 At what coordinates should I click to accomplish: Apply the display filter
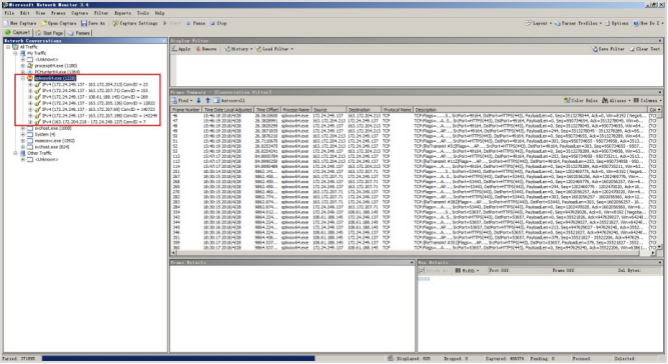pos(181,49)
